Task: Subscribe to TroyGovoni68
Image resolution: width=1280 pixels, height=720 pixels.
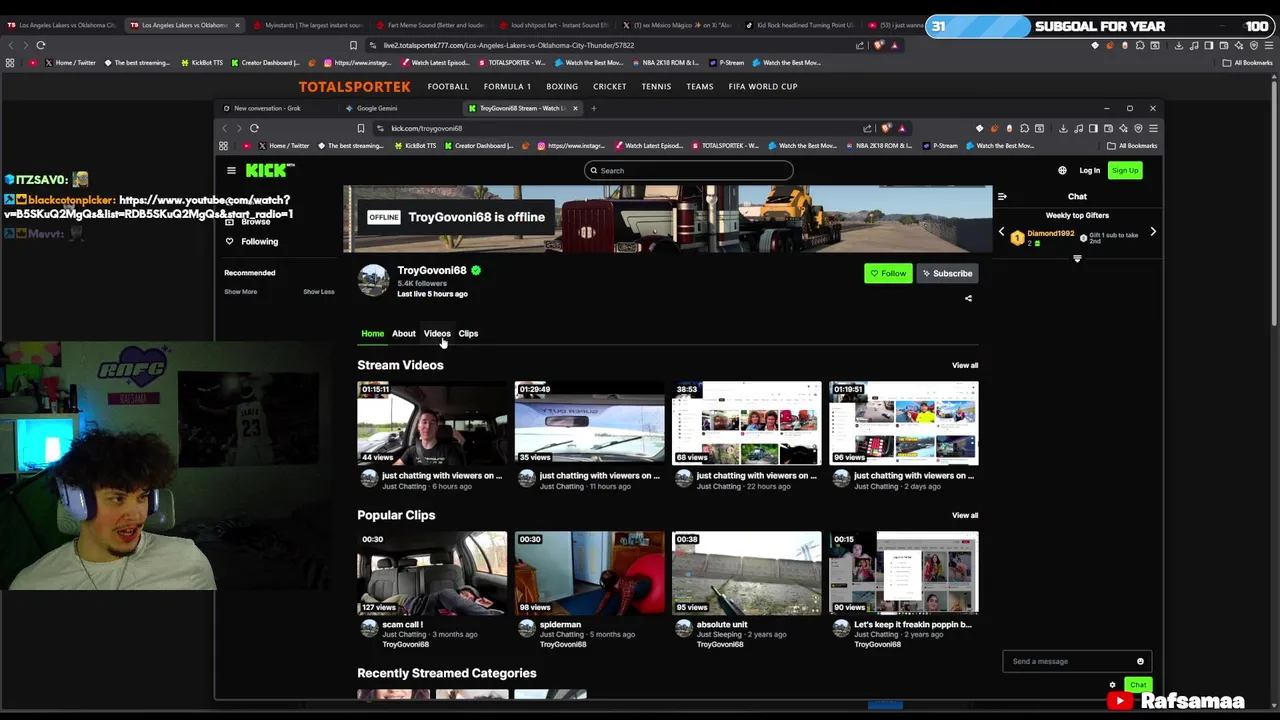Action: [946, 273]
